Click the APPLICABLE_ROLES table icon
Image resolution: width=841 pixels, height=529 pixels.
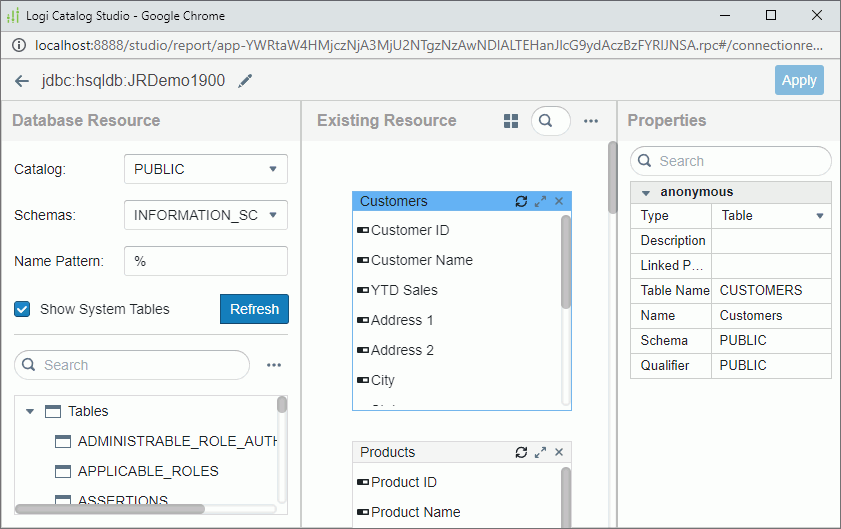point(63,471)
